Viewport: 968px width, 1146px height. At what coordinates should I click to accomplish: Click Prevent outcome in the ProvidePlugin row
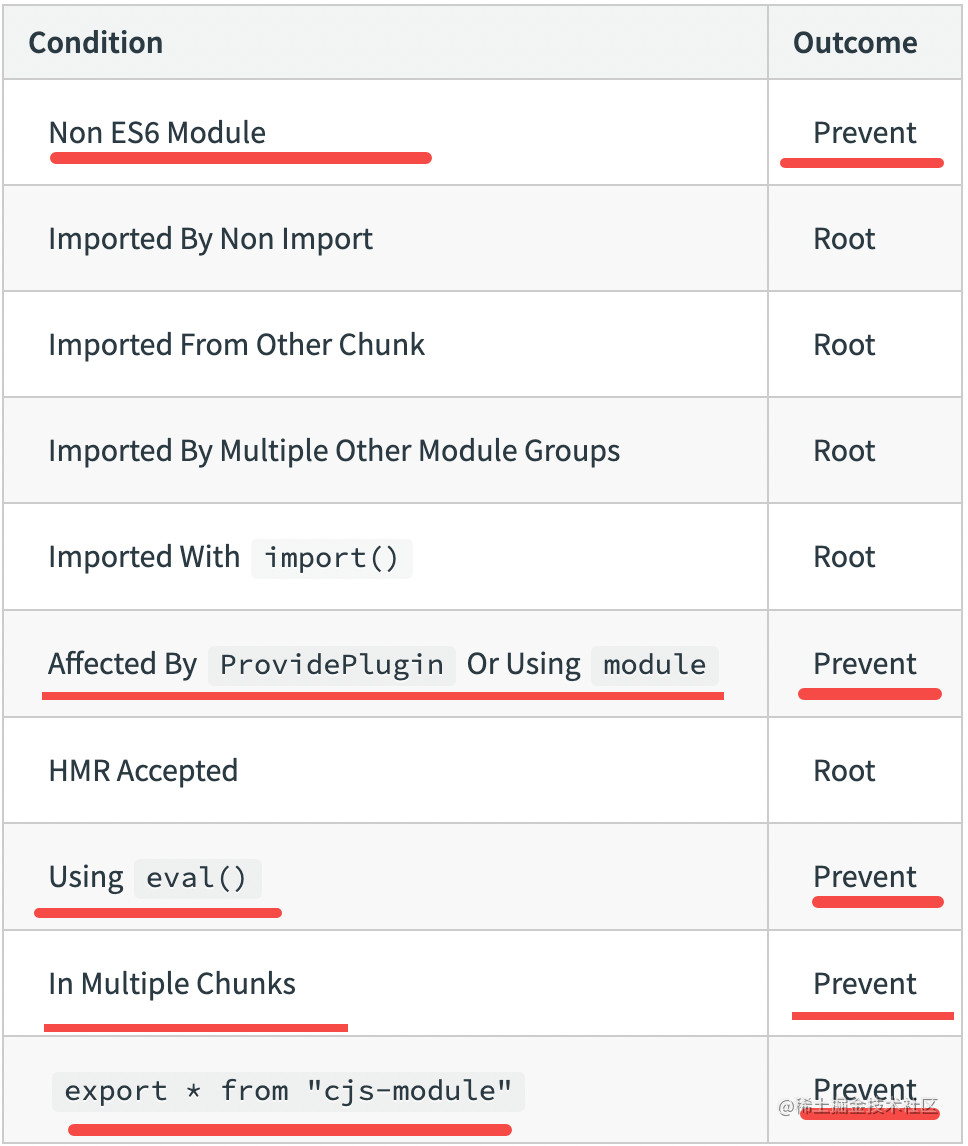tap(865, 664)
